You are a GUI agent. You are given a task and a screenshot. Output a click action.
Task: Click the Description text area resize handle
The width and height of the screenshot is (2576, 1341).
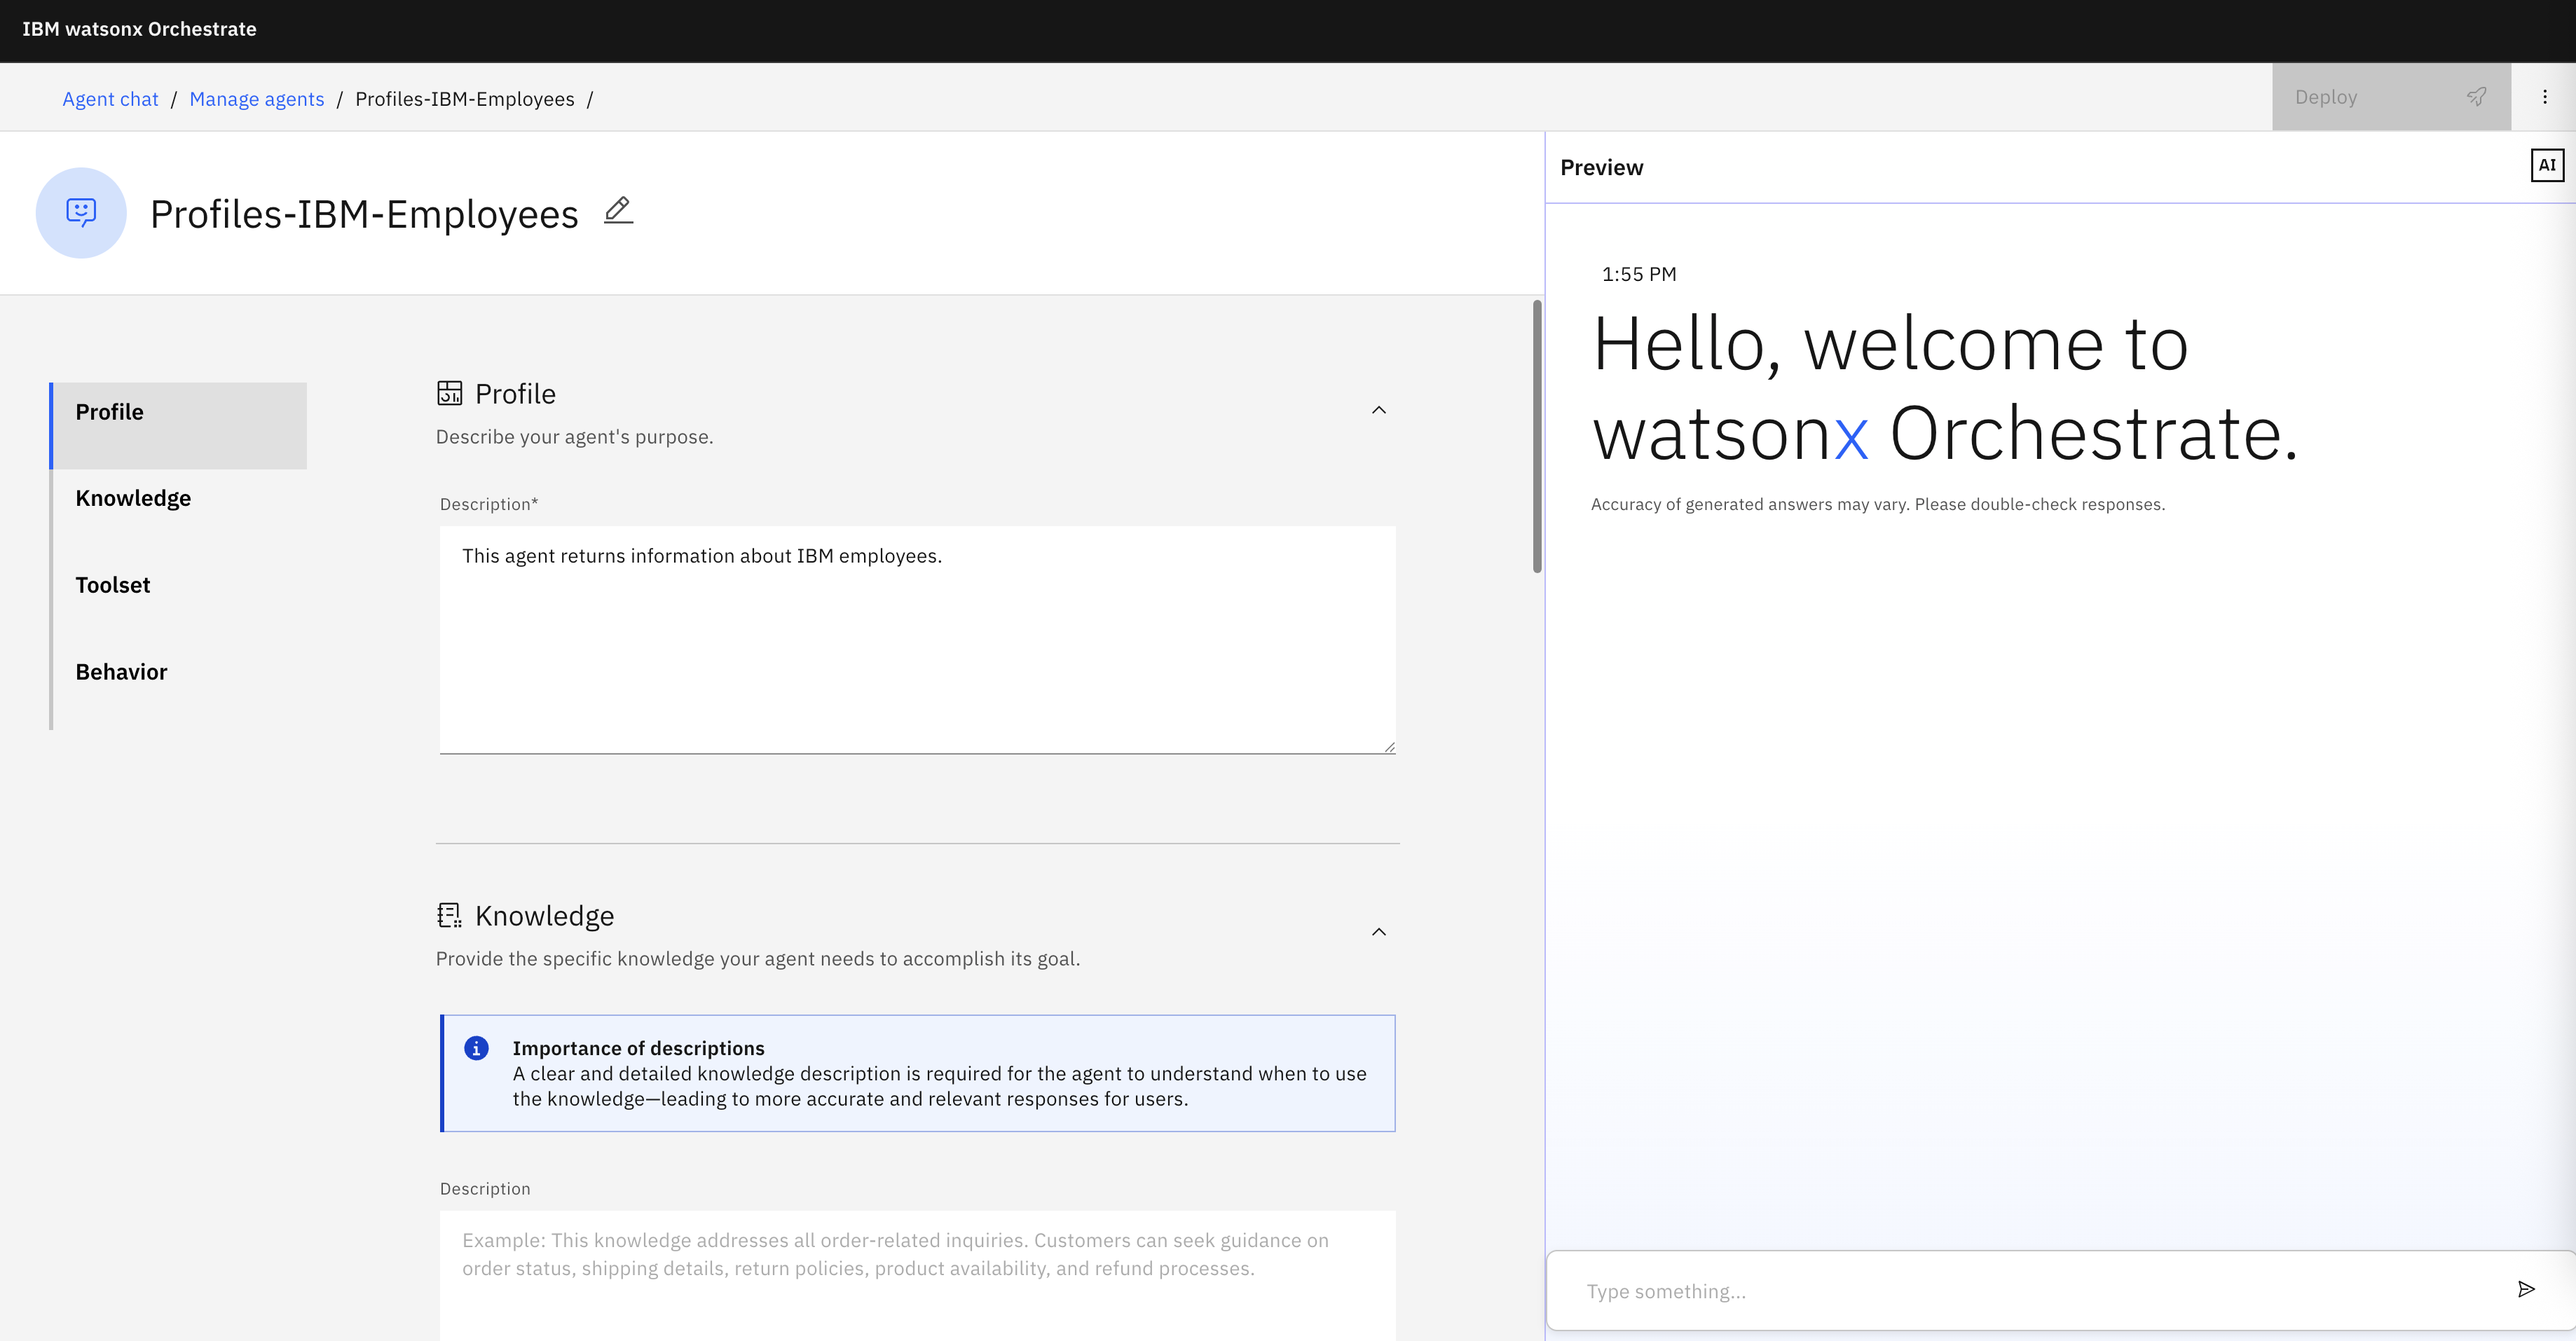[1389, 747]
